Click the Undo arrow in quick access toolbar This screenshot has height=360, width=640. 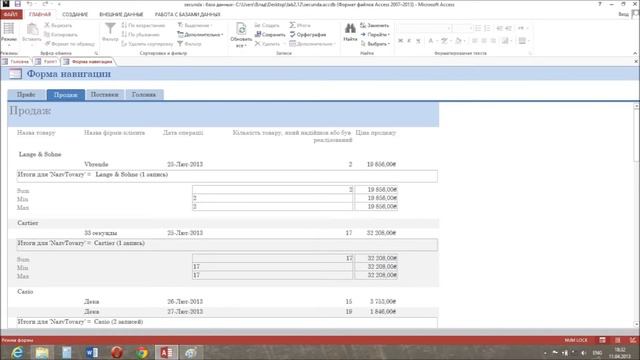pos(30,4)
